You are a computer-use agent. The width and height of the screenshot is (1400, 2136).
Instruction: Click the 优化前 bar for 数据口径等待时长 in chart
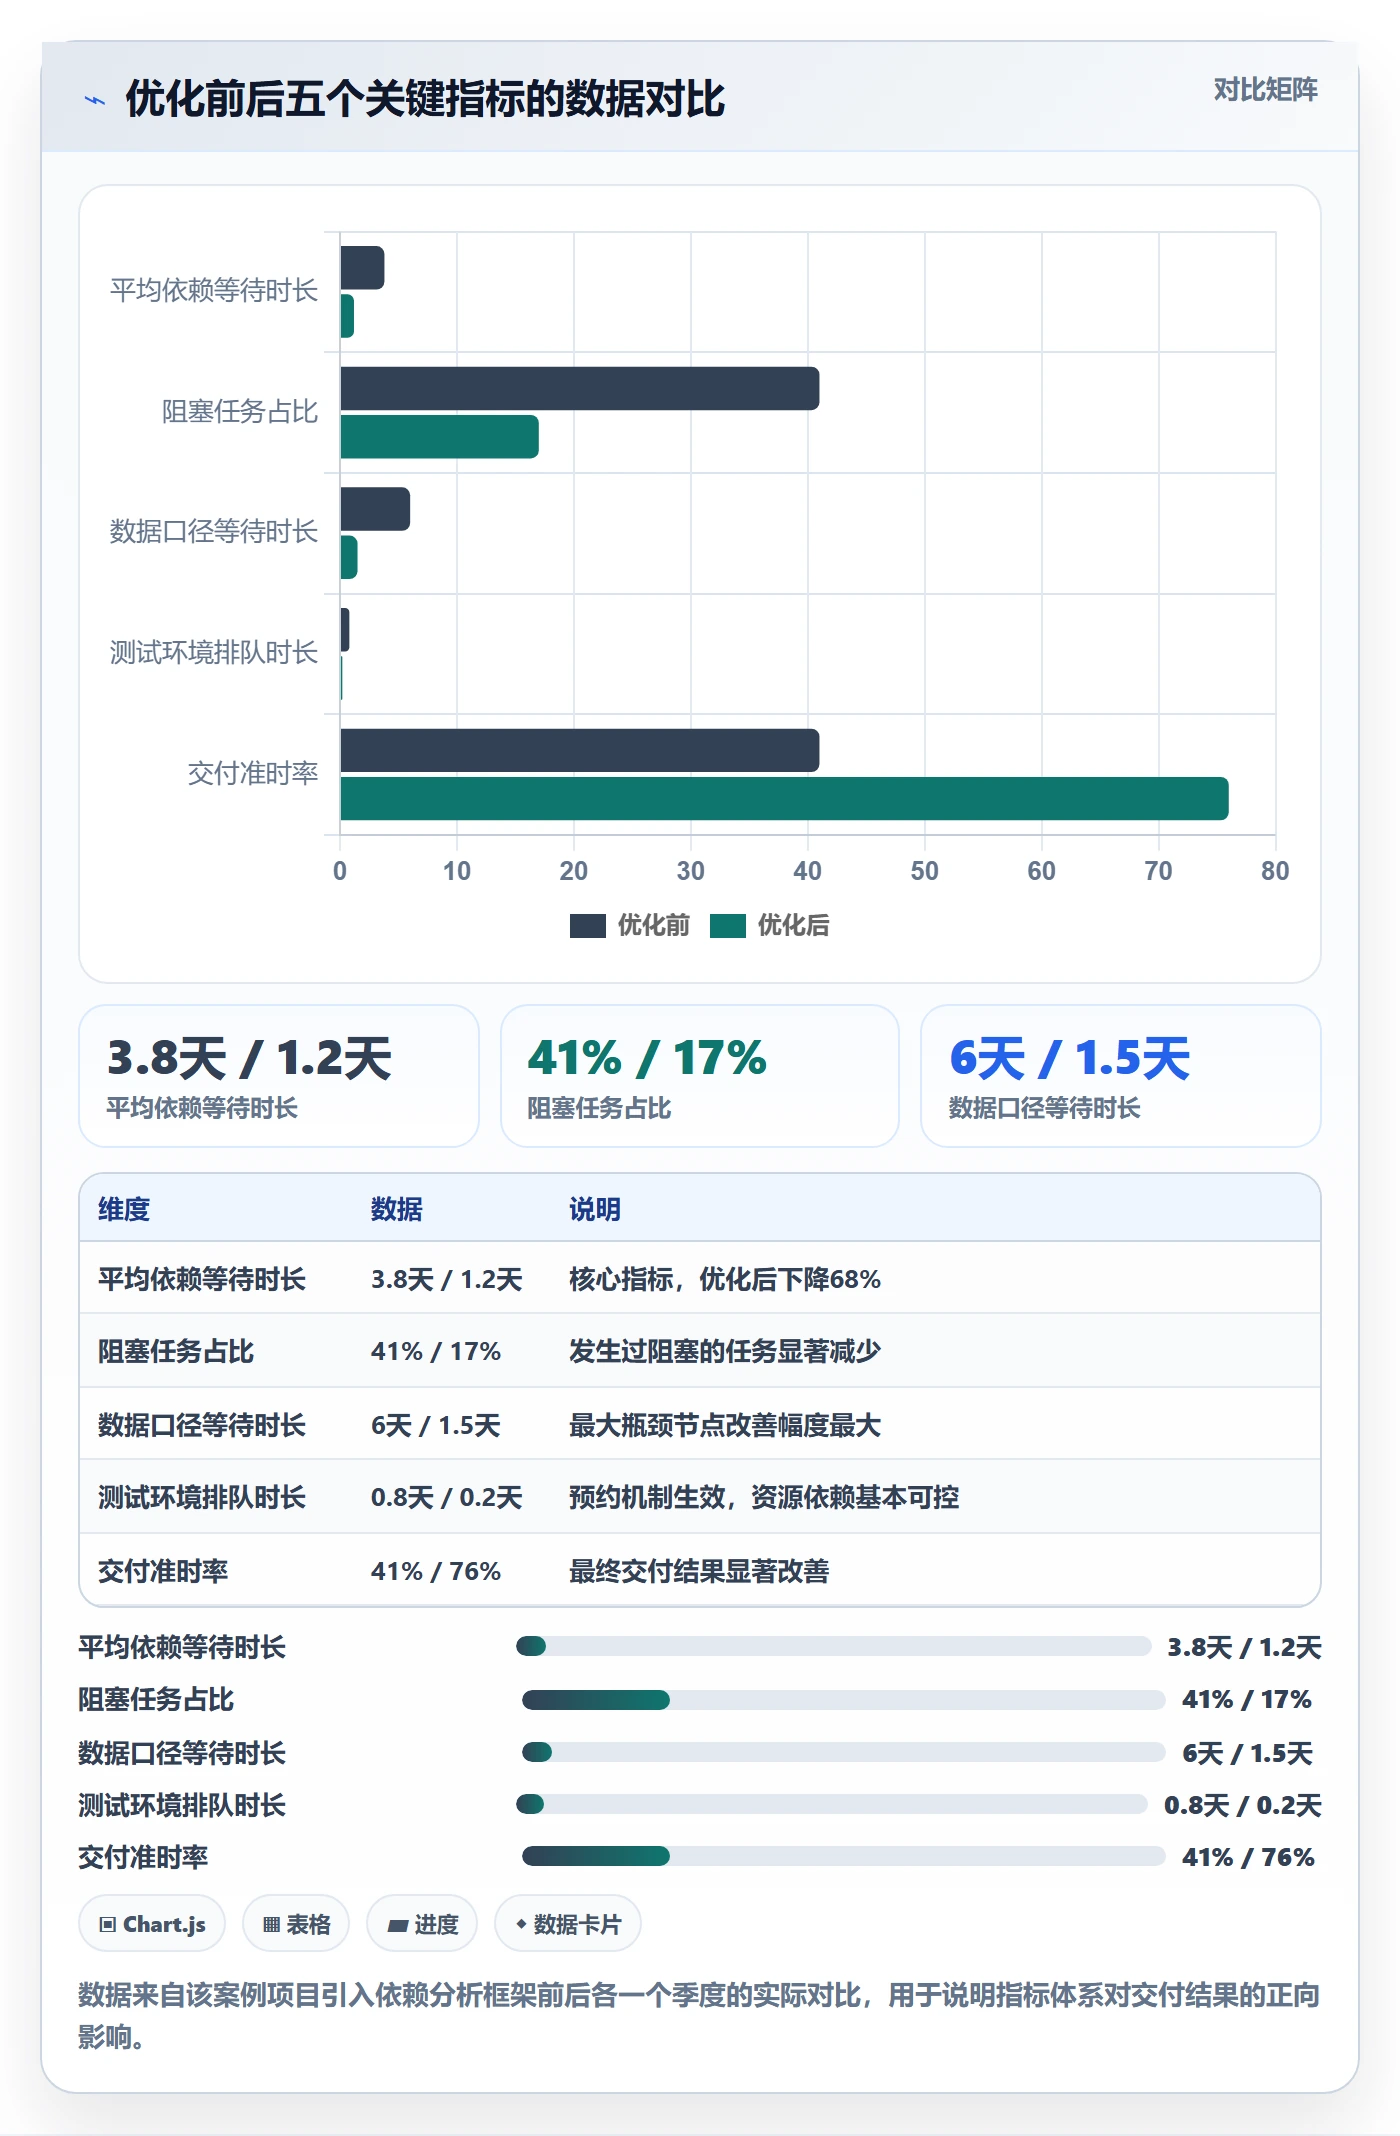(375, 509)
